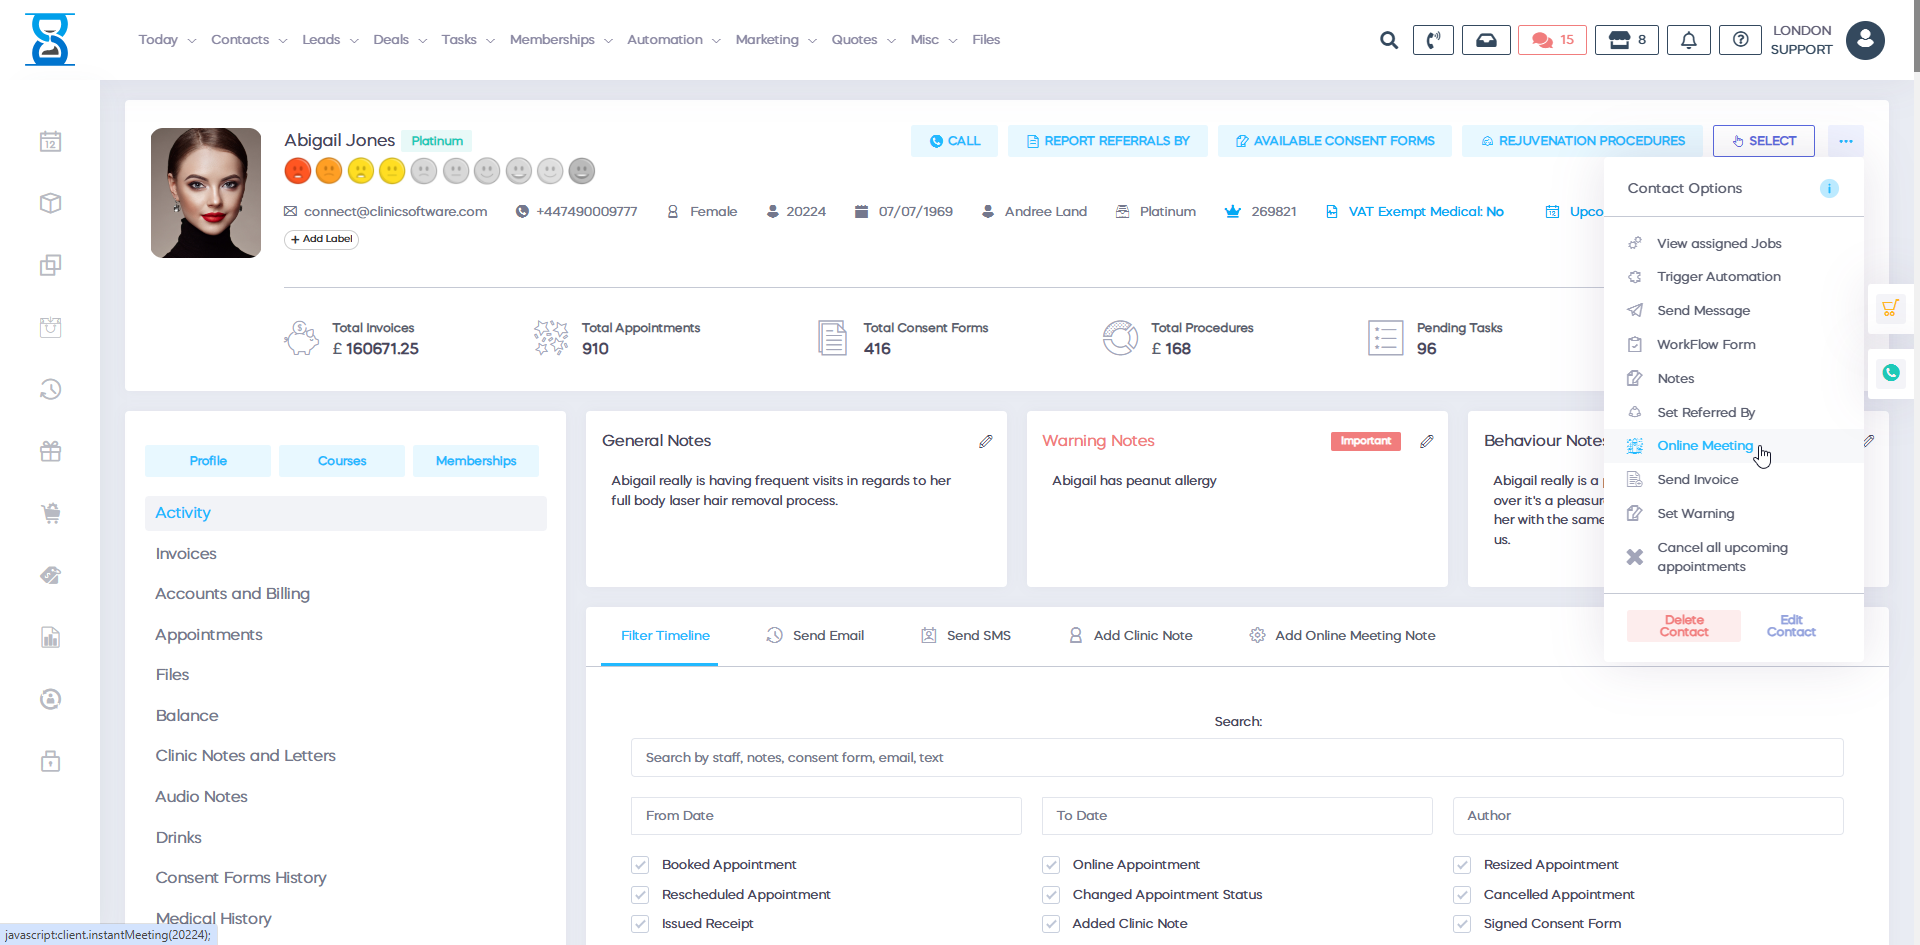
Task: Click the Delete Contact button
Action: (1683, 626)
